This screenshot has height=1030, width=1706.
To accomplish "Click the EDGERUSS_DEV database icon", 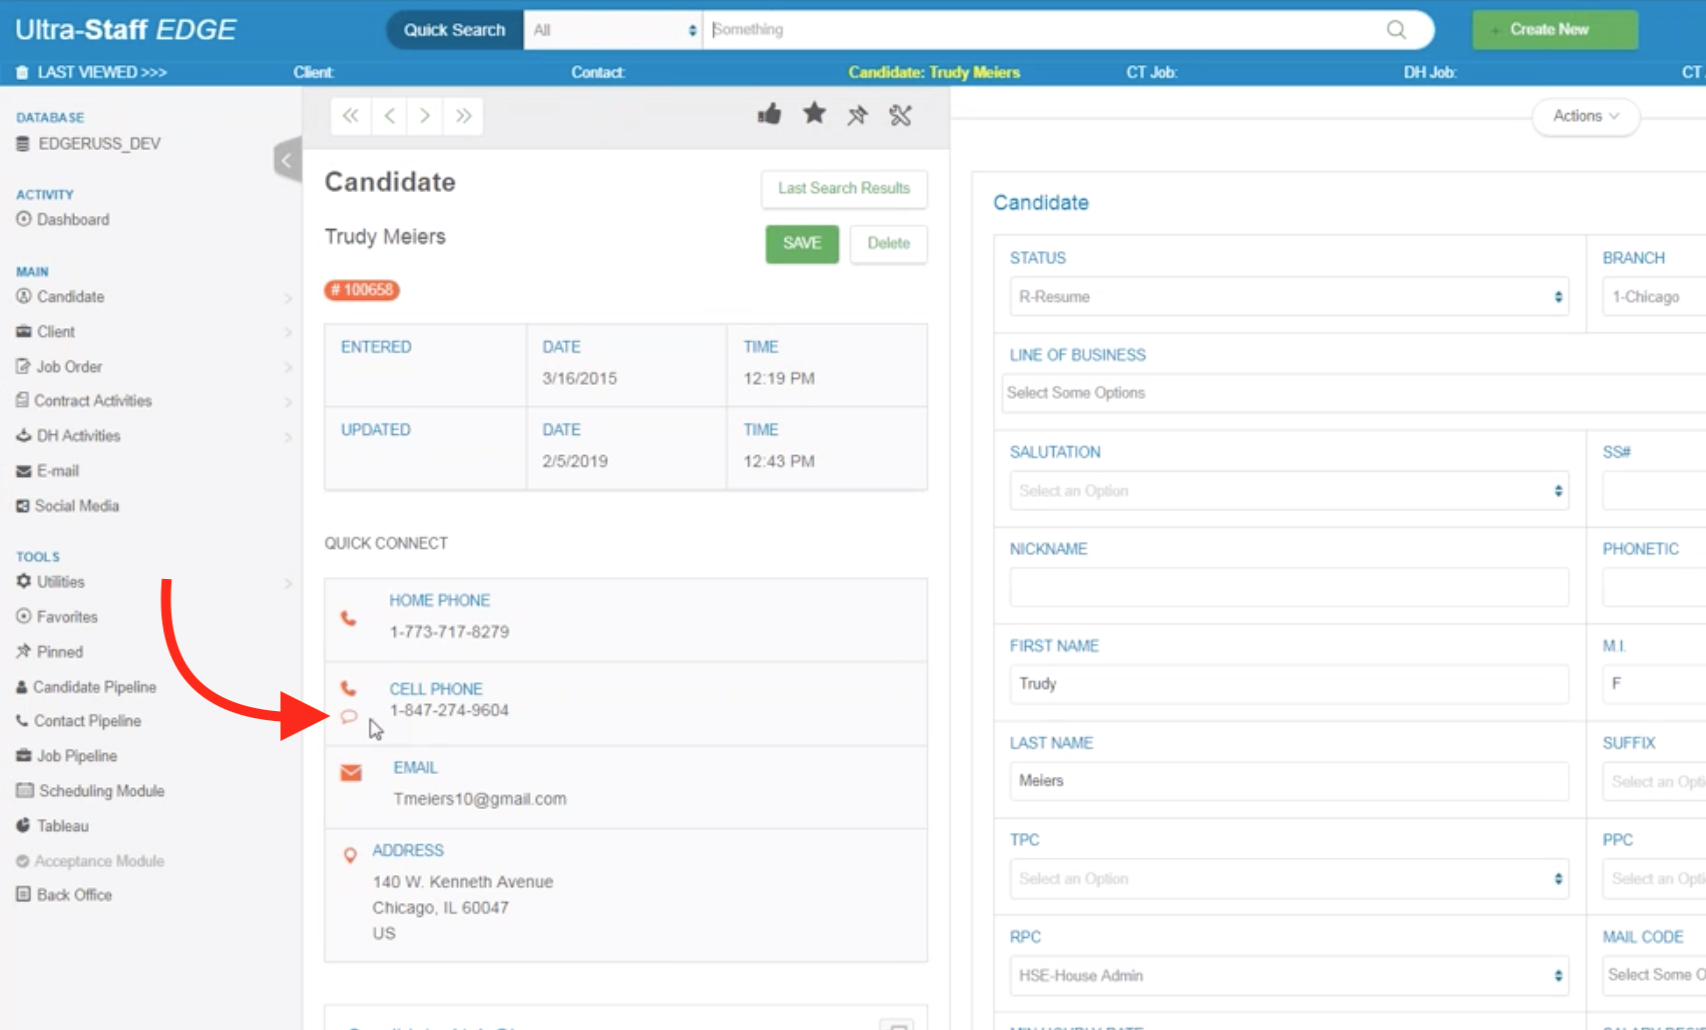I will (x=23, y=144).
